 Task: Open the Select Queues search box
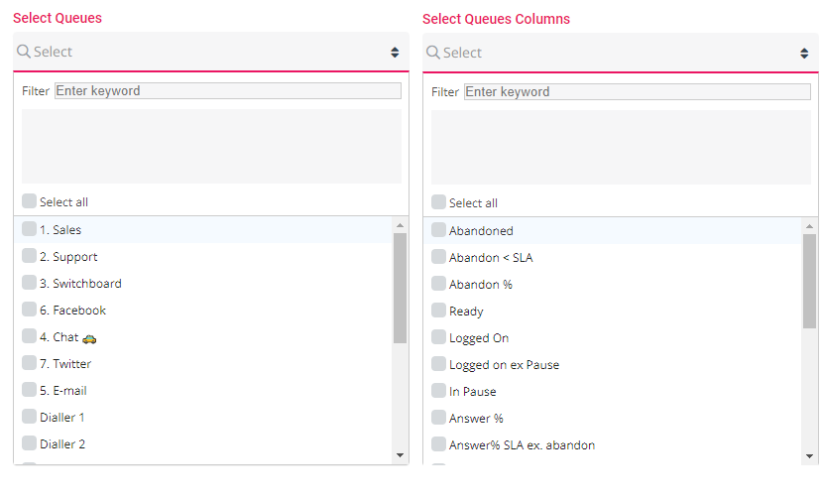[200, 52]
